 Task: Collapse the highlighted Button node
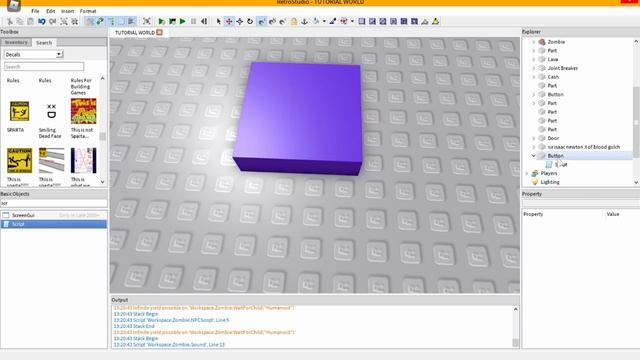pyautogui.click(x=533, y=156)
